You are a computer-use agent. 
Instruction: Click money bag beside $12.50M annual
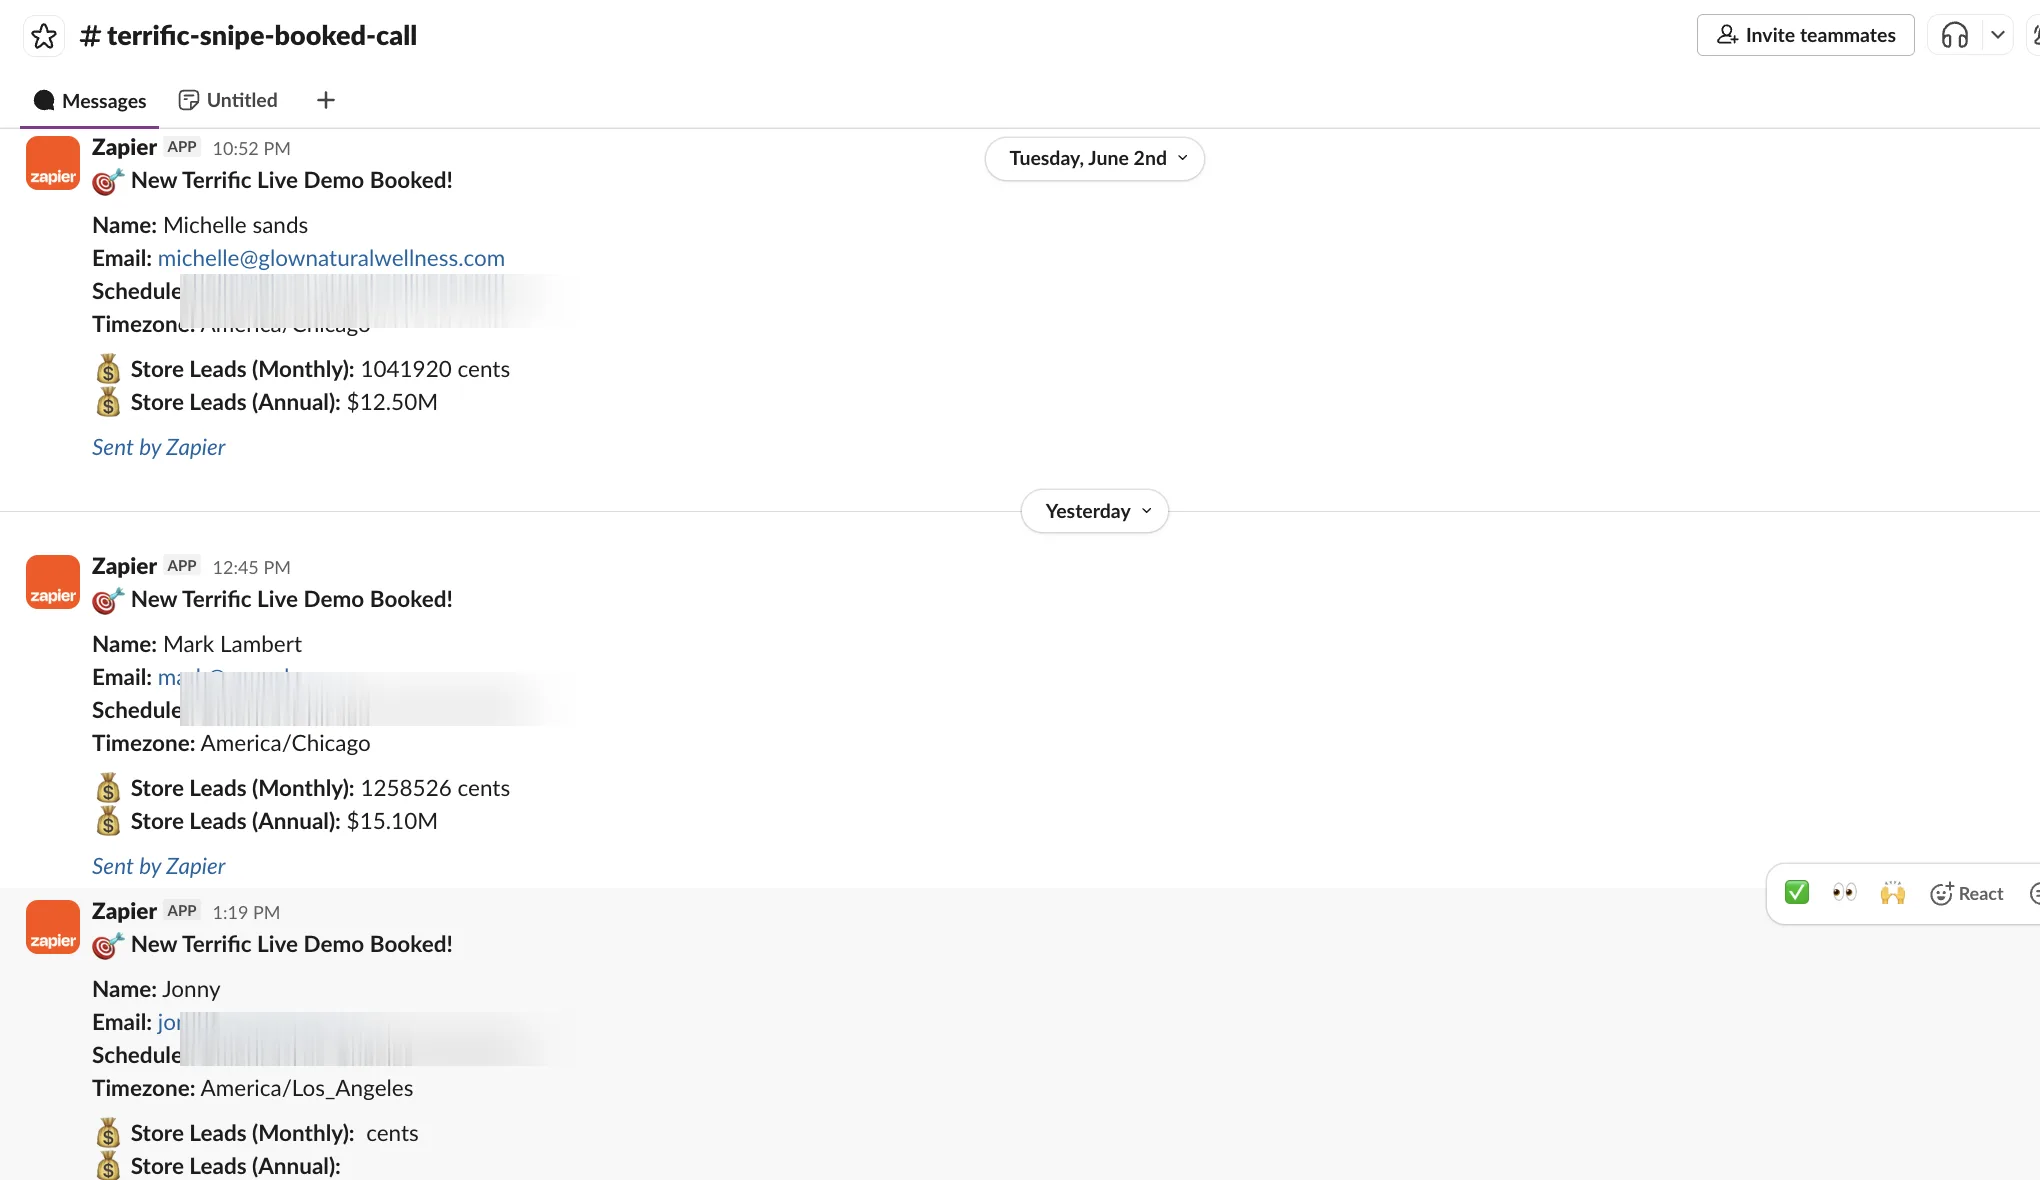[x=108, y=402]
